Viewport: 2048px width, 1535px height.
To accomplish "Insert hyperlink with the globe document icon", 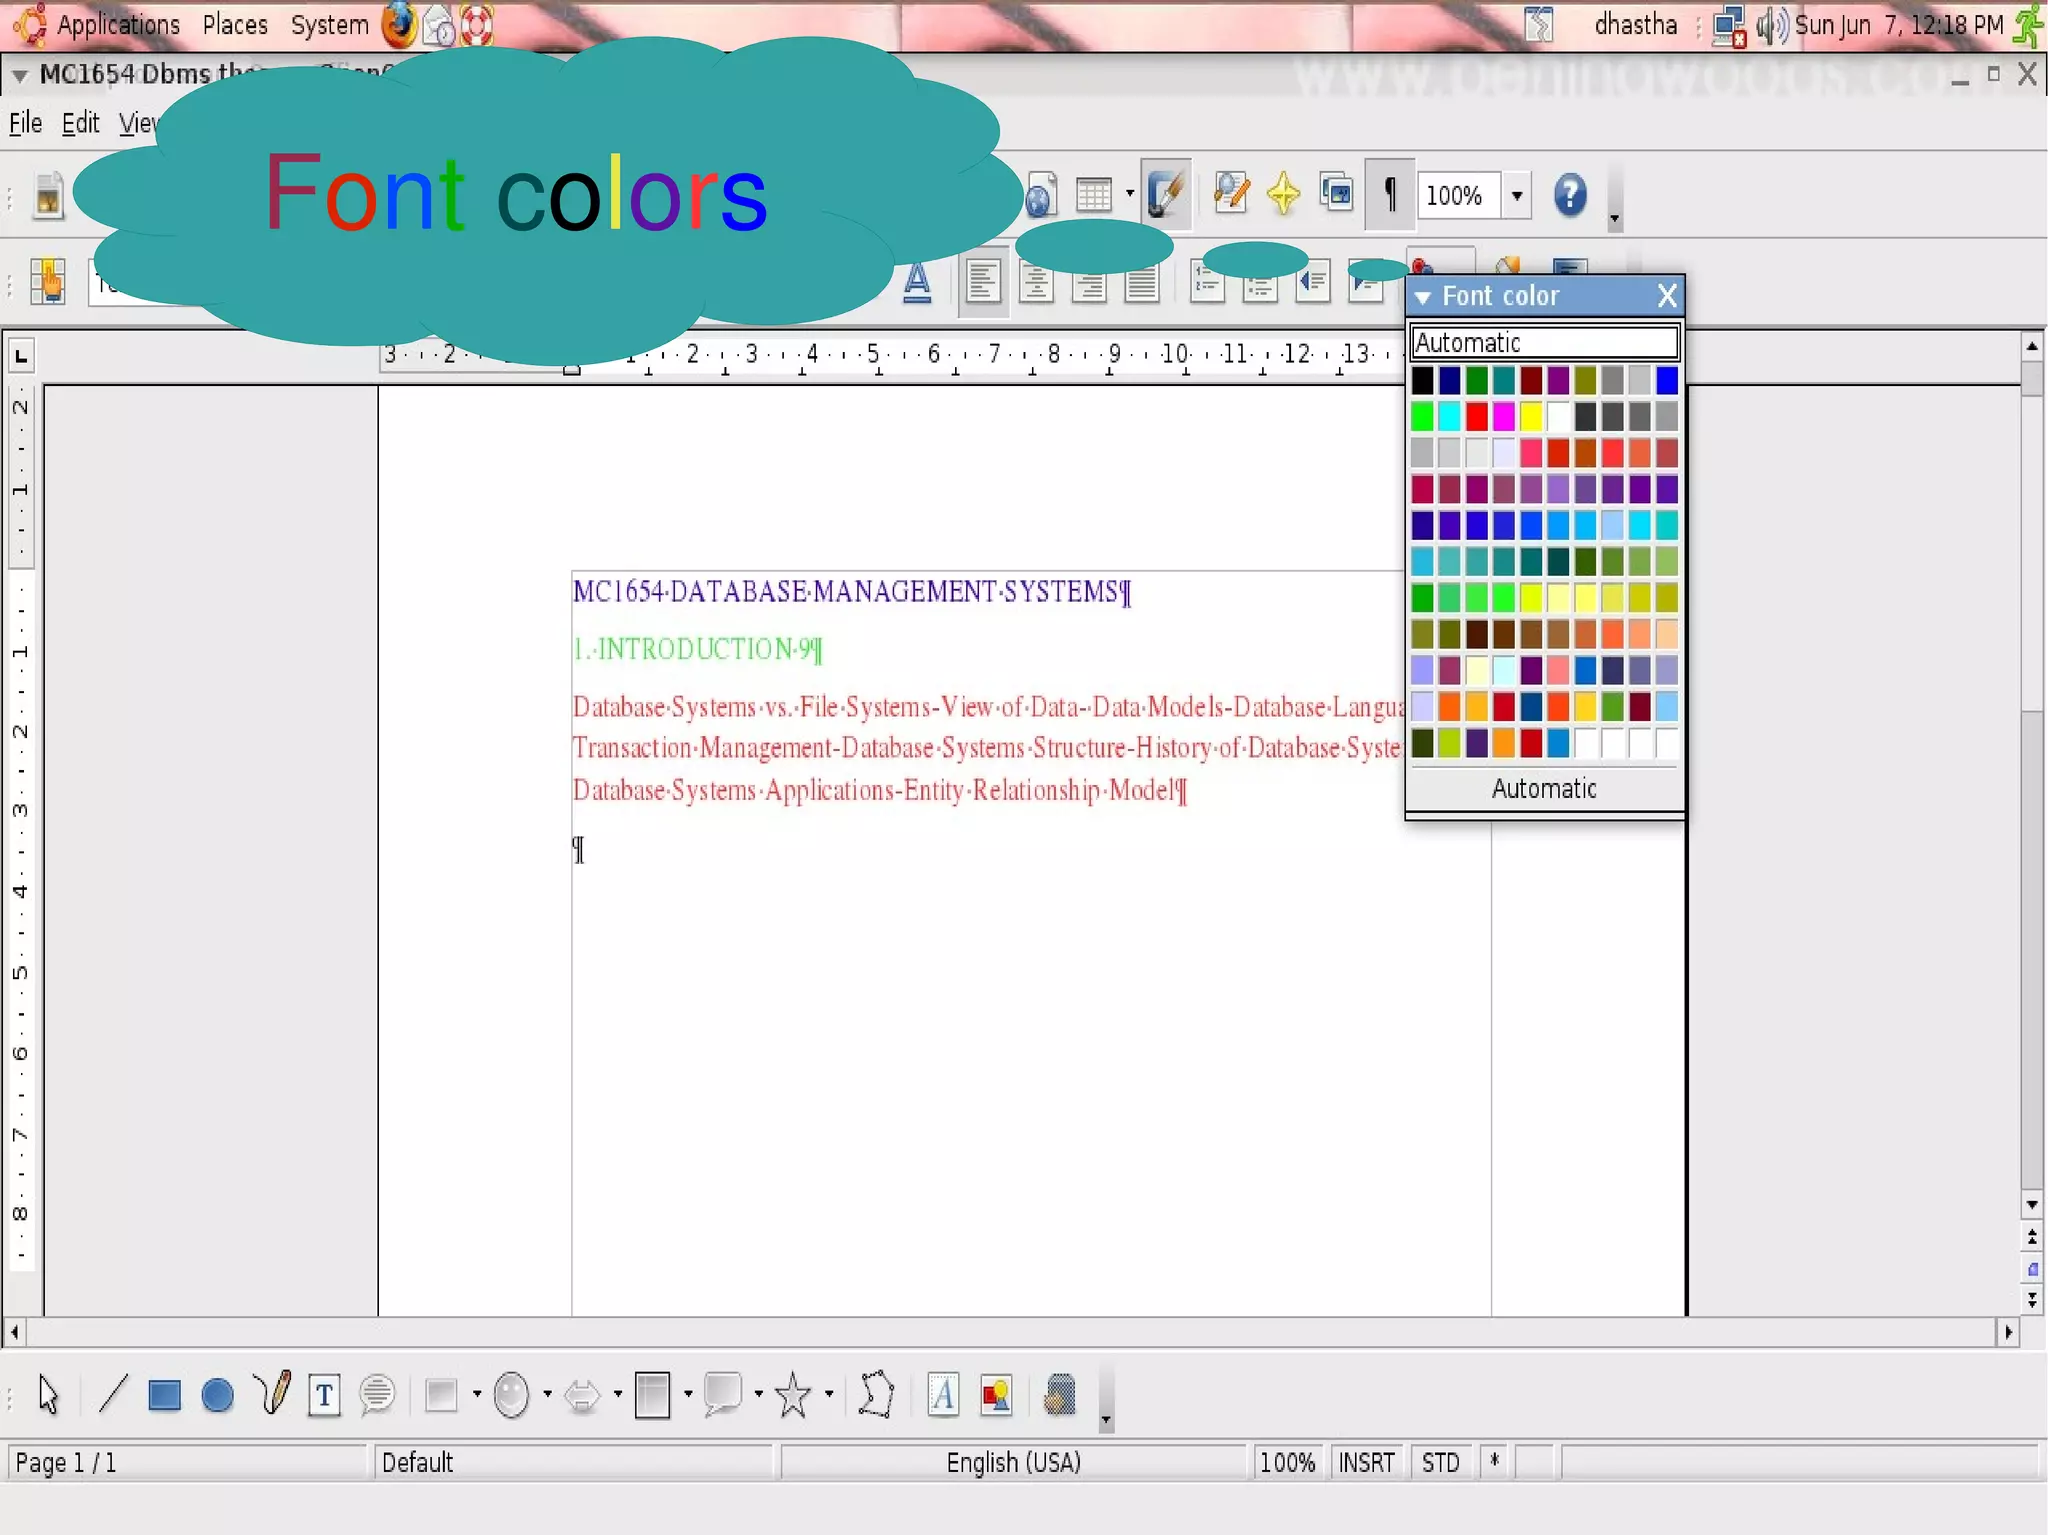I will pos(1040,194).
